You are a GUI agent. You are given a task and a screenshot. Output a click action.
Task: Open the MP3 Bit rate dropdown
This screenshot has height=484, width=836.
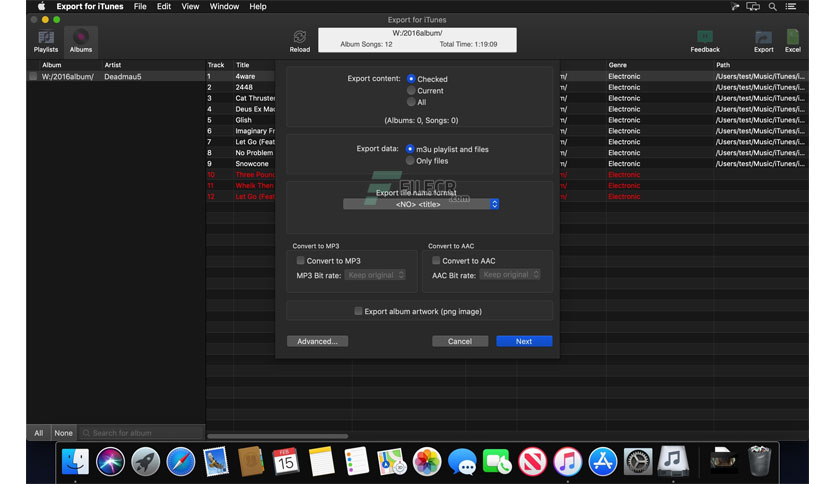[375, 275]
